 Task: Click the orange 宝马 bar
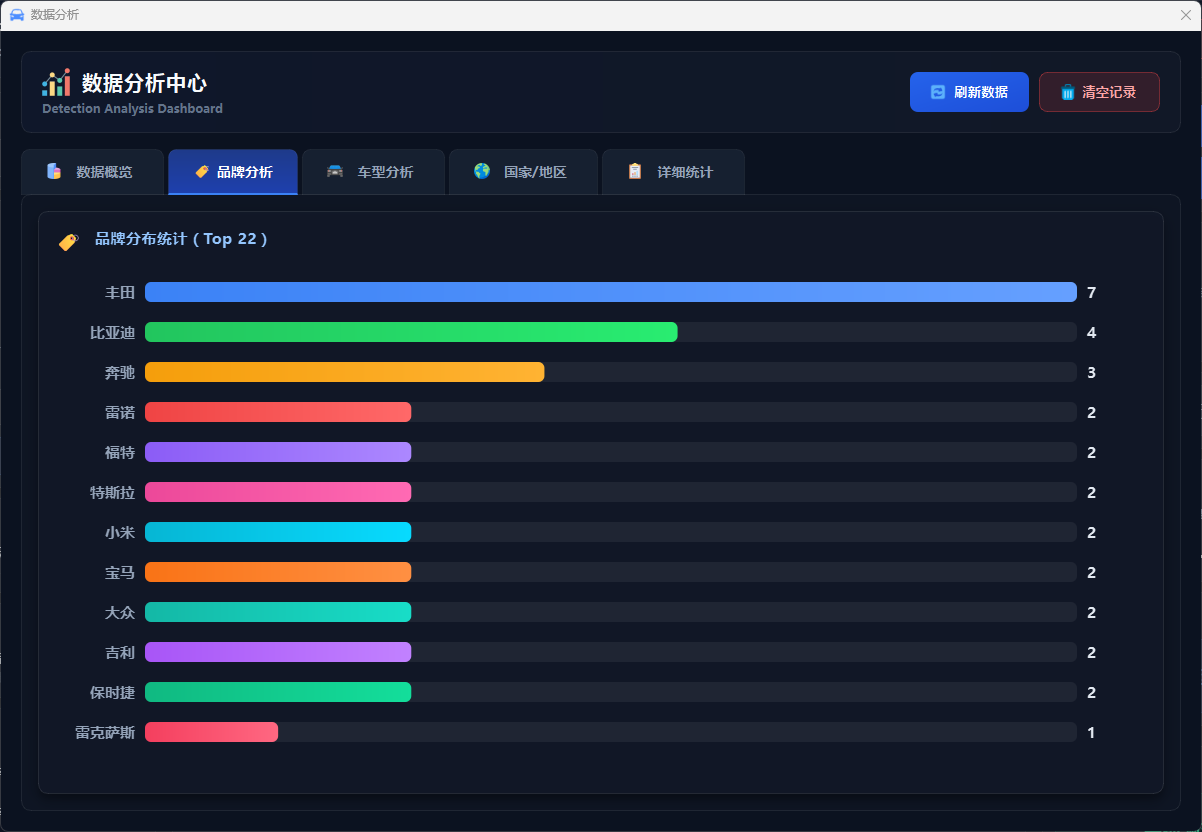click(x=278, y=572)
